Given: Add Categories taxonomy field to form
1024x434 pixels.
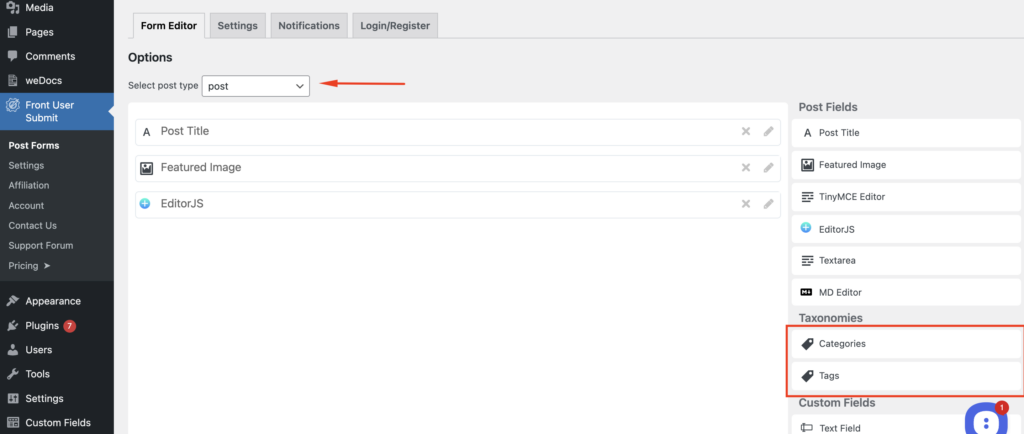Looking at the screenshot, I should click(x=906, y=344).
